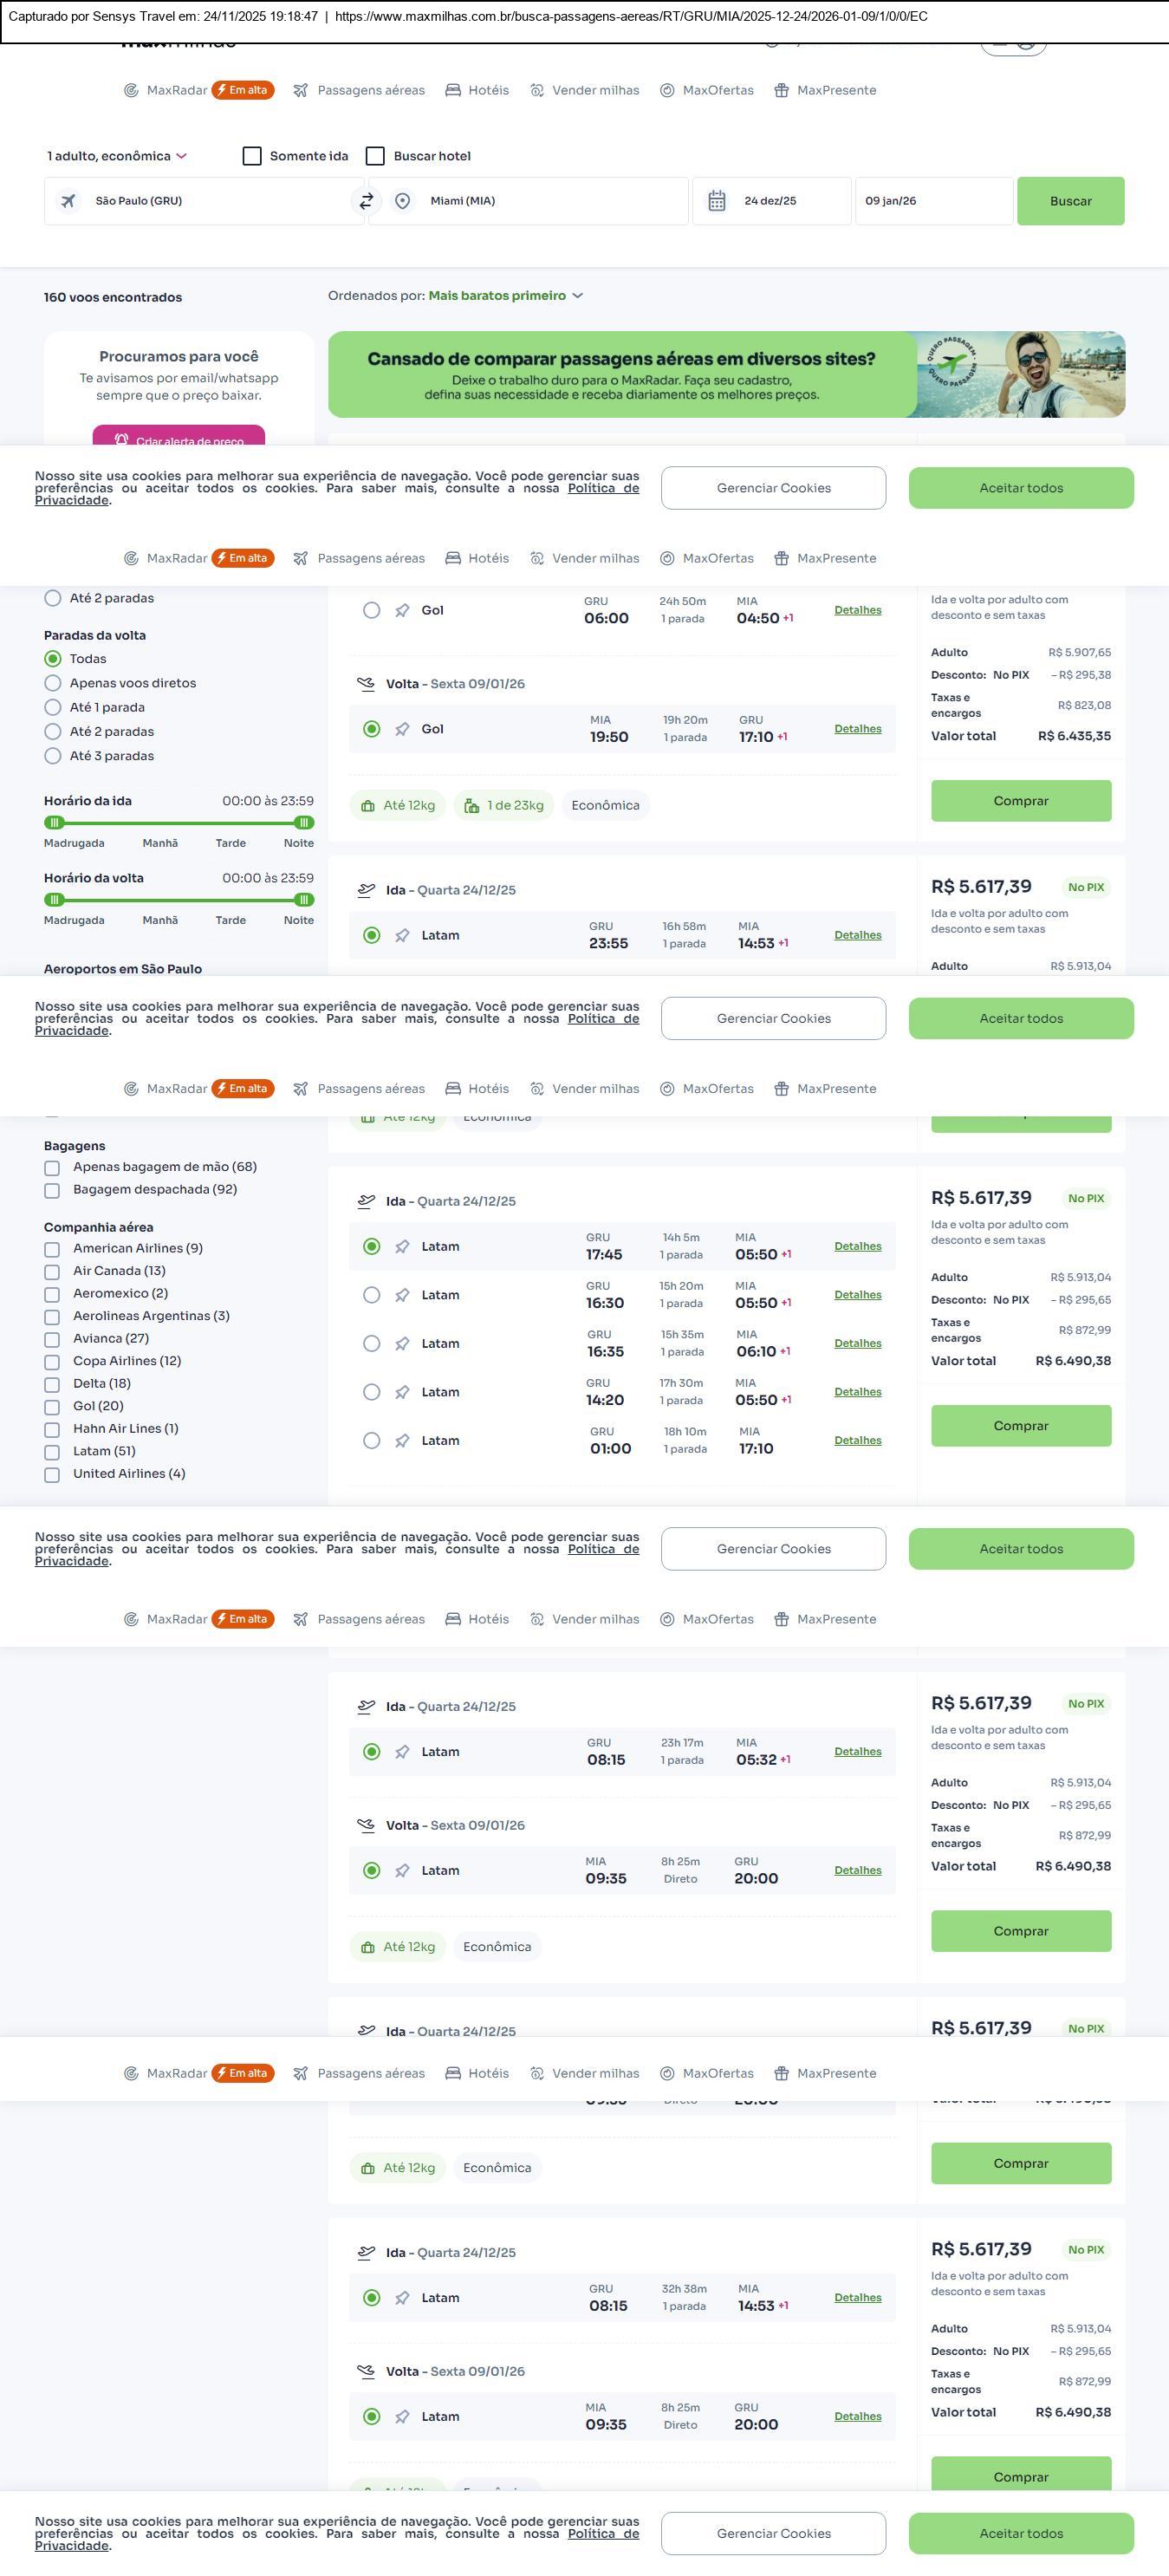This screenshot has height=2576, width=1169.
Task: Click the location pin icon beside Miami (MIA)
Action: (402, 201)
